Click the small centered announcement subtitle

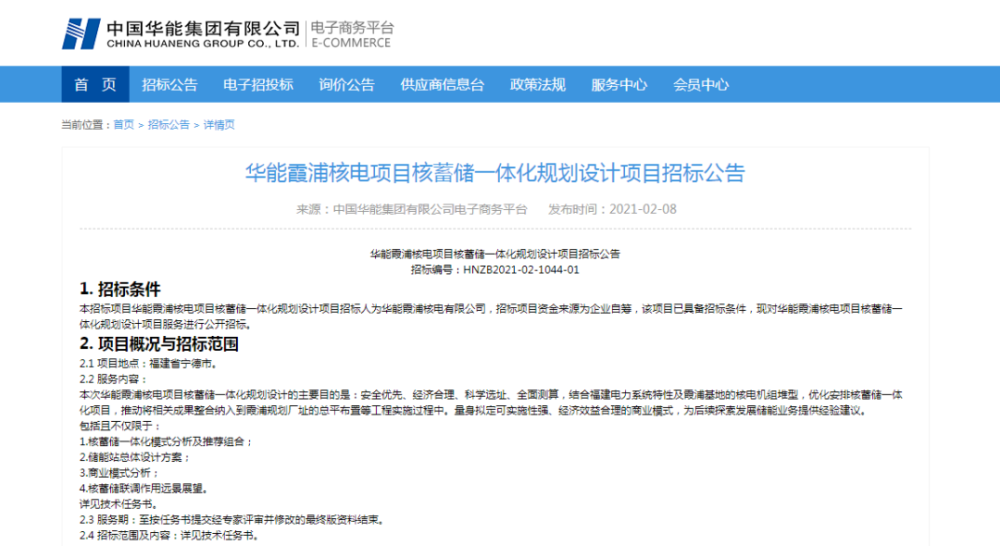pyautogui.click(x=495, y=254)
